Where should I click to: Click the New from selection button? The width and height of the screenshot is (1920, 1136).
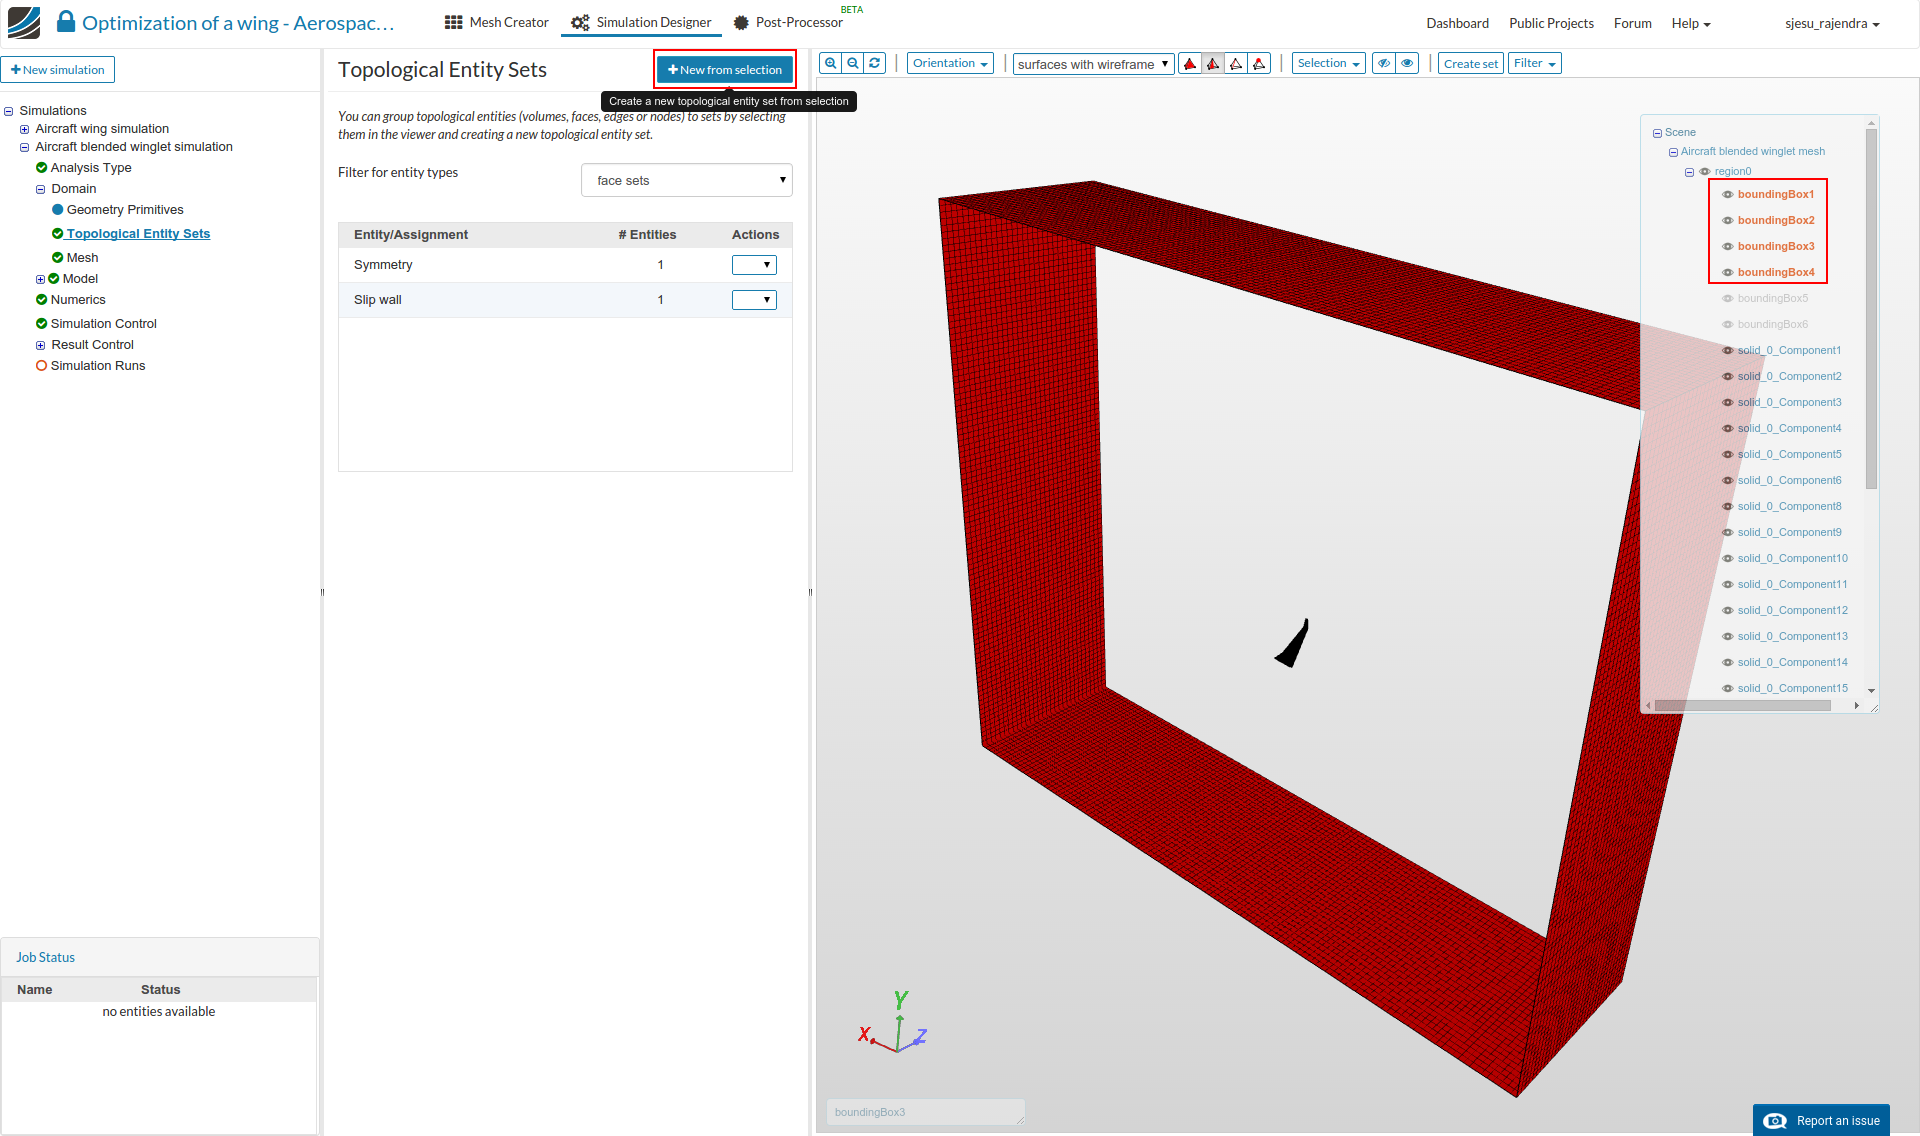pos(725,70)
